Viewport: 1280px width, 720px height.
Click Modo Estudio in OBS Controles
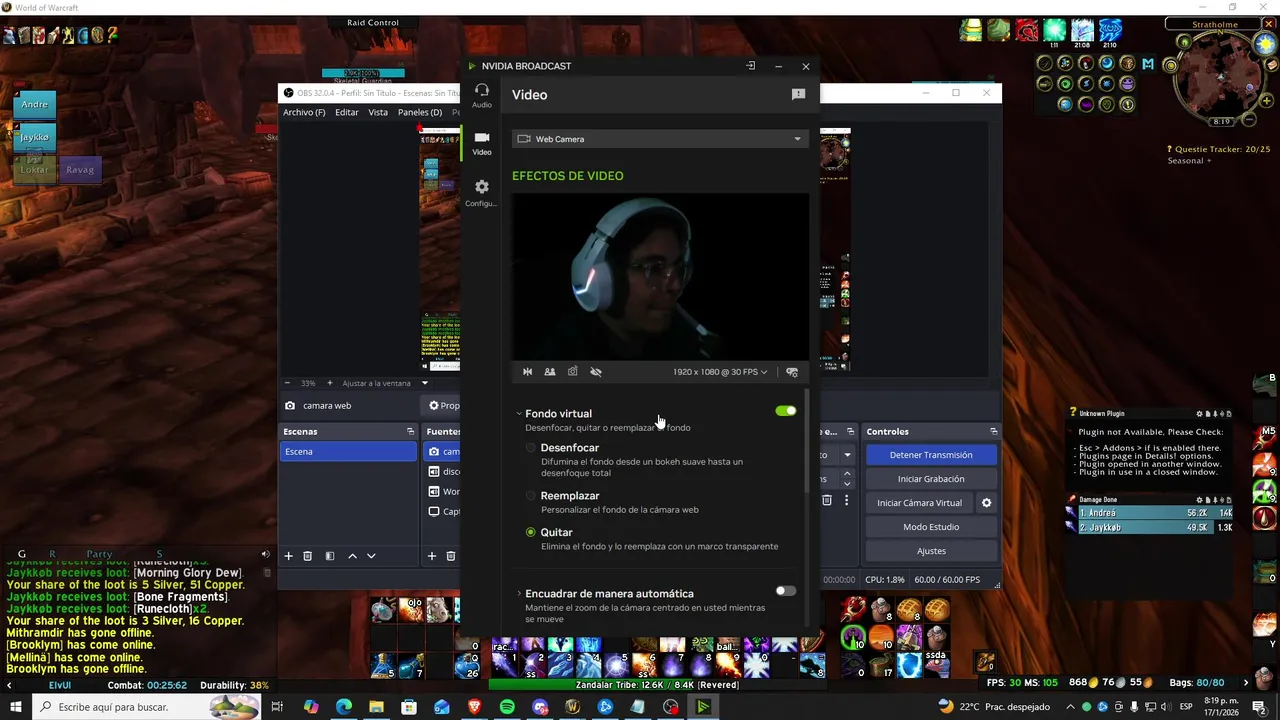931,527
